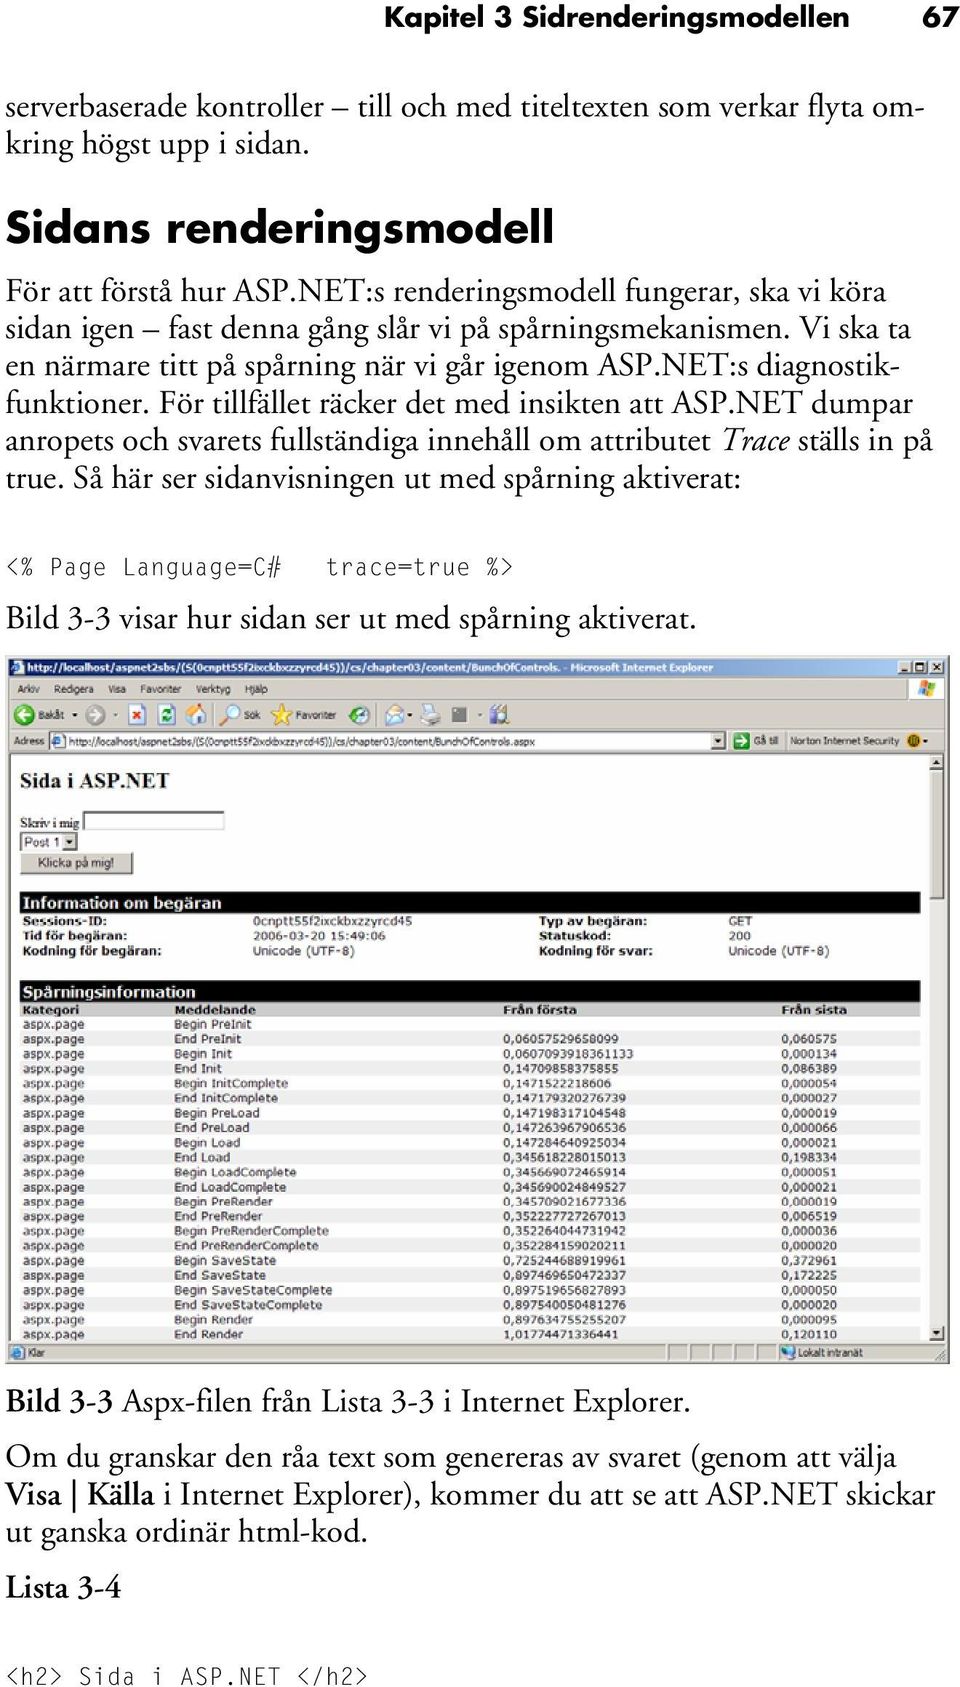
Task: Open the Arkiv menu
Action: click(x=29, y=689)
